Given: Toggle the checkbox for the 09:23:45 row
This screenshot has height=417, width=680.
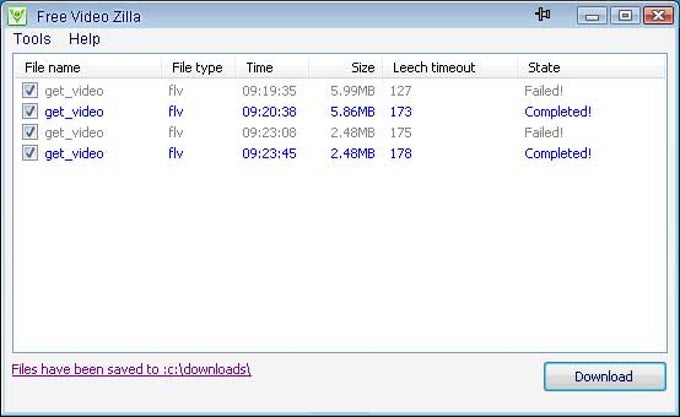Looking at the screenshot, I should pos(30,153).
